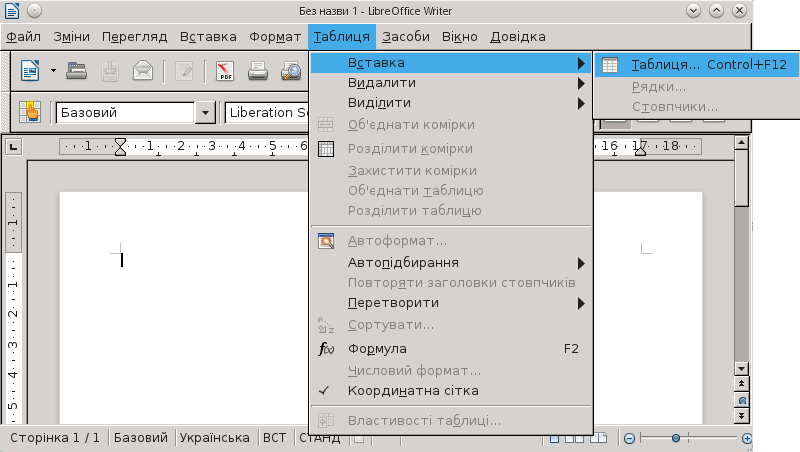Click the left indent marker on ruler

(120, 147)
